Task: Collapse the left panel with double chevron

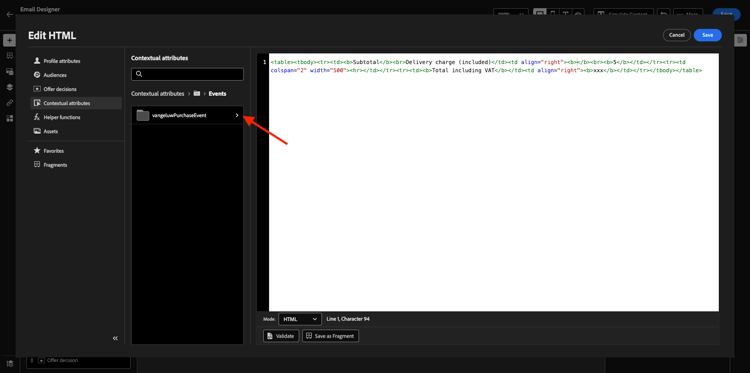Action: pyautogui.click(x=115, y=338)
